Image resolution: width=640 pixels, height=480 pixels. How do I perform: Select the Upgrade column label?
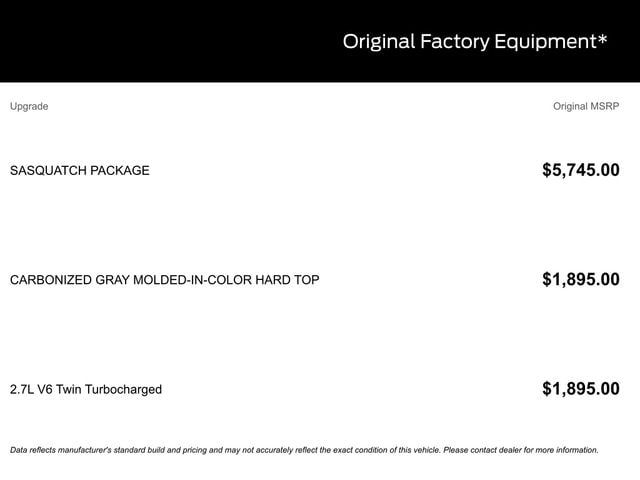coord(29,106)
